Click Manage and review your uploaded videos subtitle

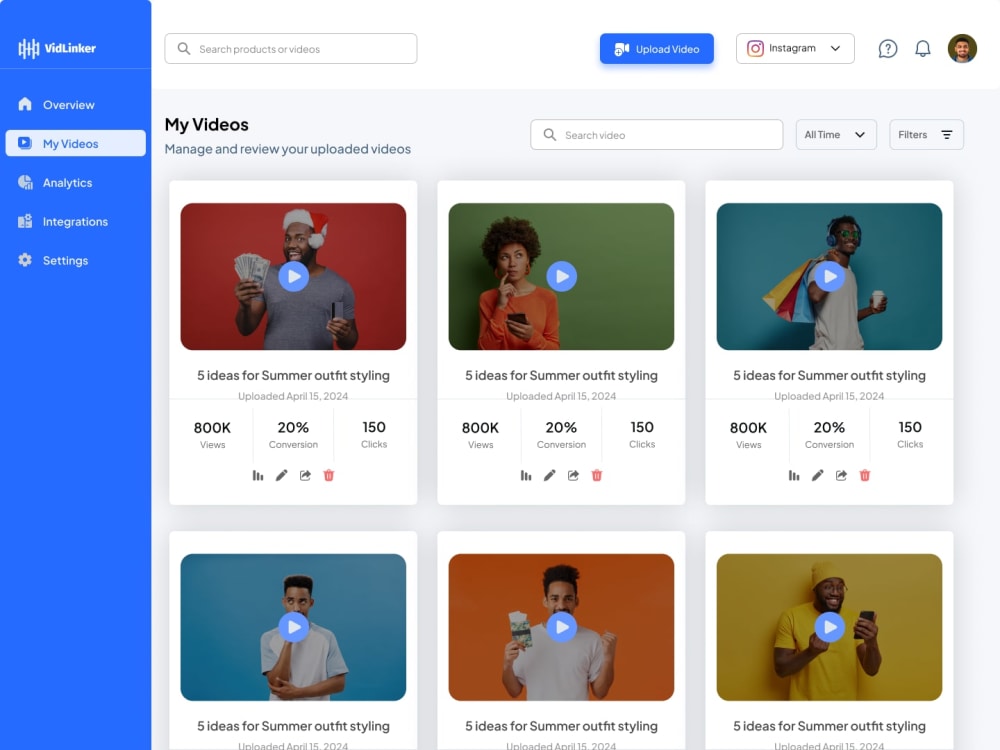pyautogui.click(x=288, y=149)
